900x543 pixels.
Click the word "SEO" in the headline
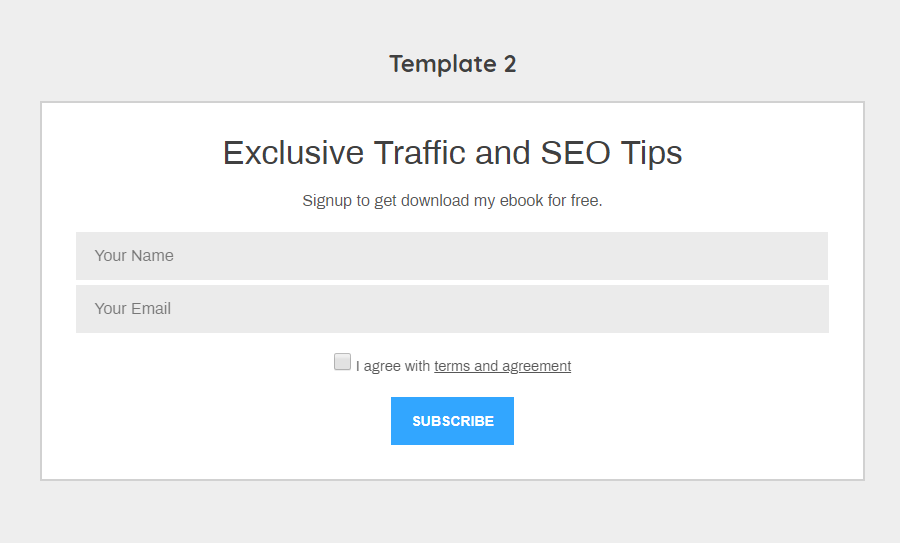click(576, 153)
